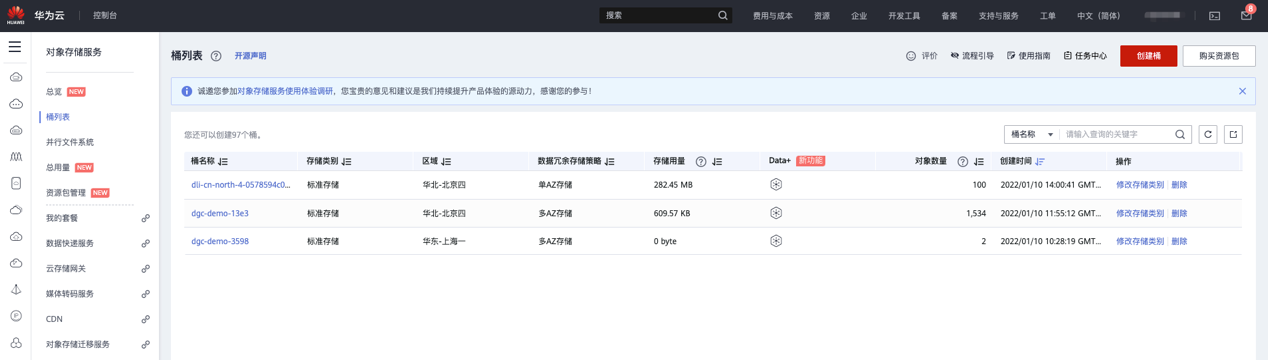Open the cloud shell terminal icon
The height and width of the screenshot is (360, 1268).
(1214, 16)
